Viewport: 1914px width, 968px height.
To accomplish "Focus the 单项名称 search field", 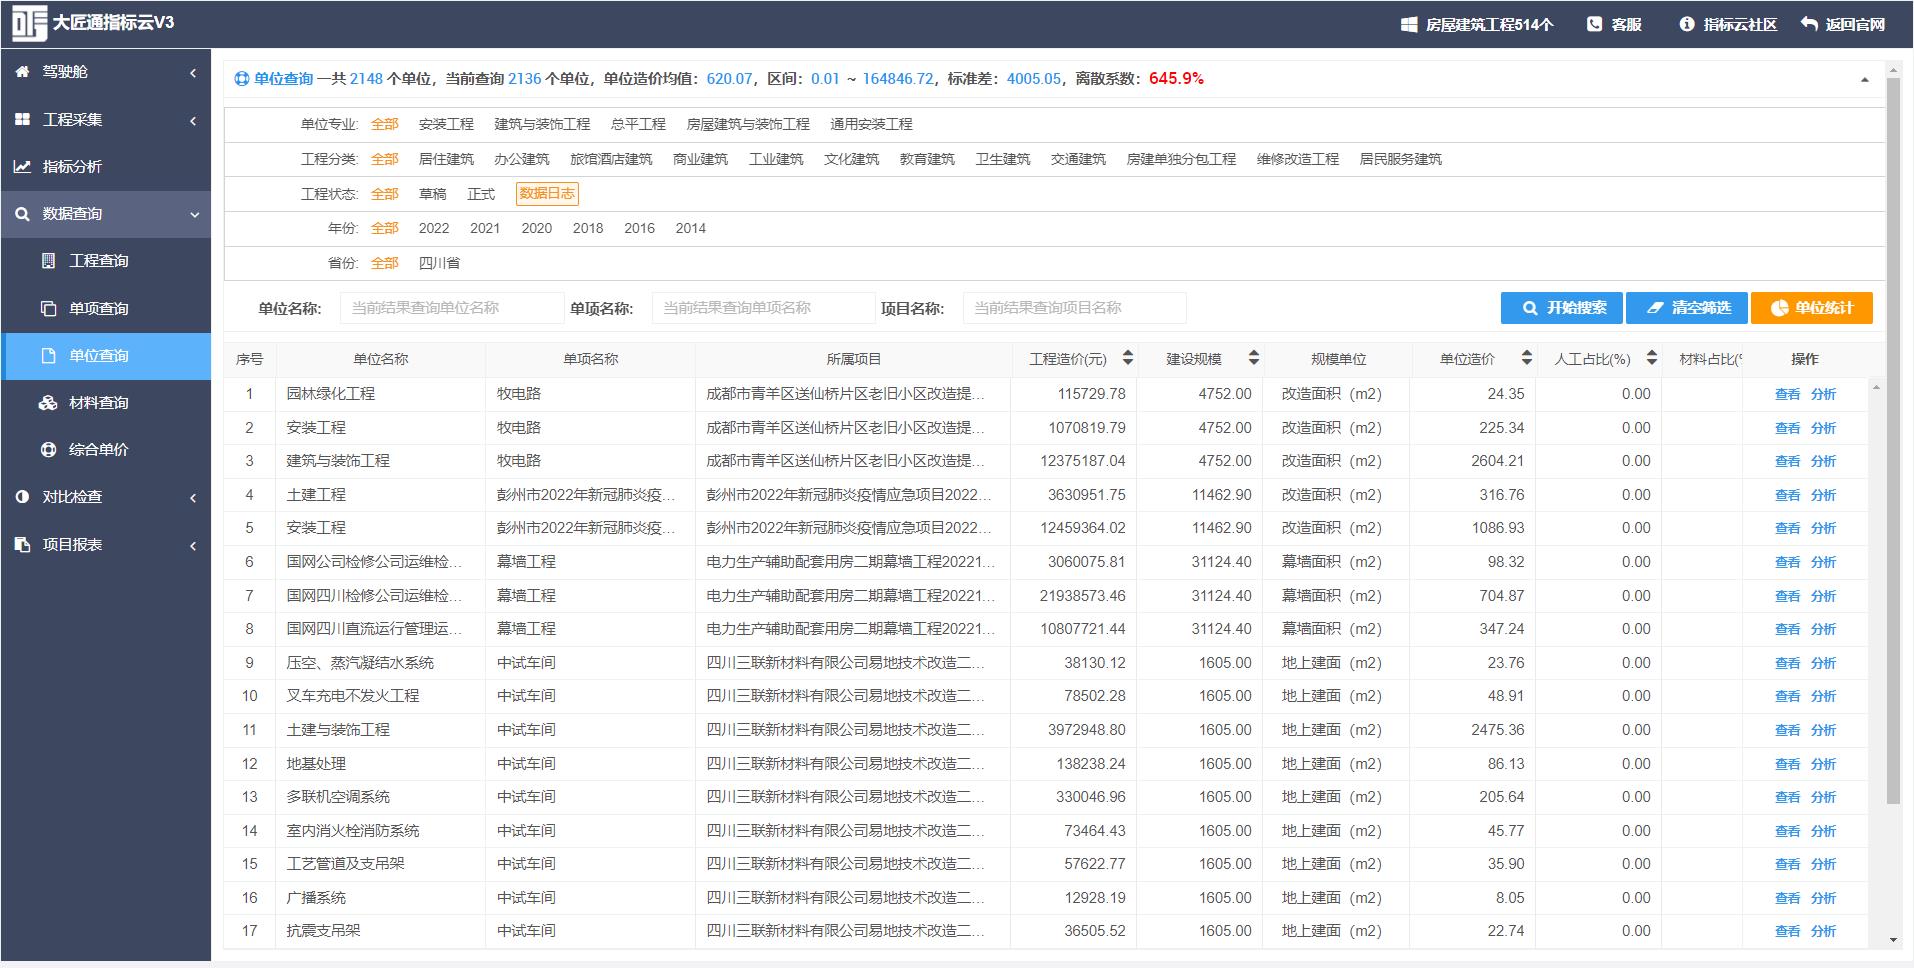I will (x=764, y=308).
